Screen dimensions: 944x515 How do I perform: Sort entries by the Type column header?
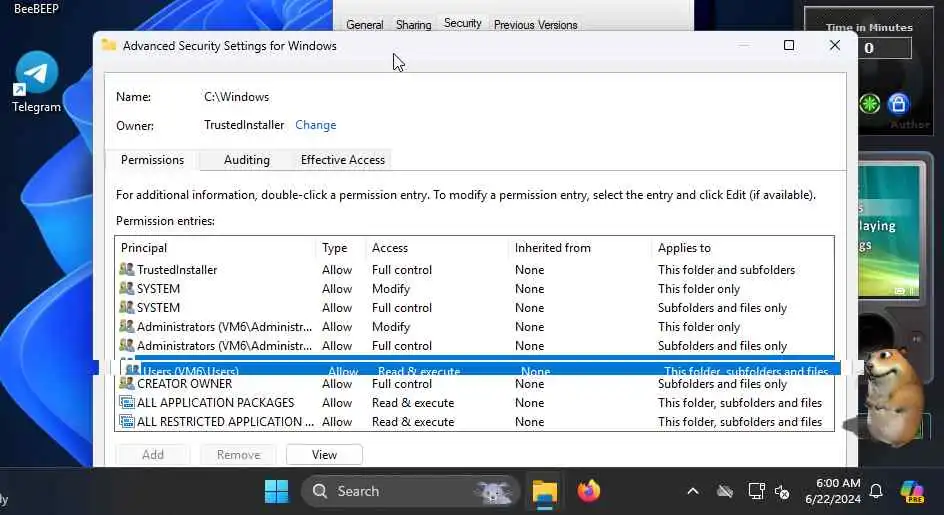pos(340,248)
